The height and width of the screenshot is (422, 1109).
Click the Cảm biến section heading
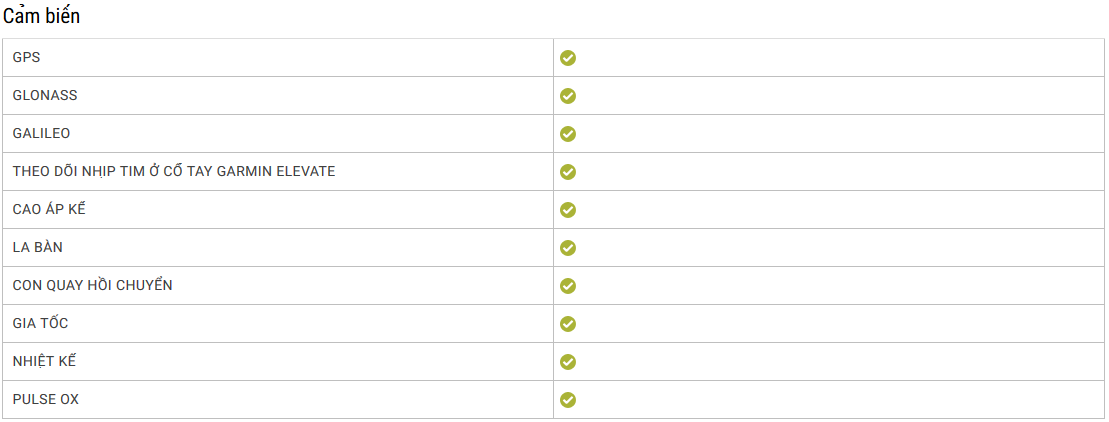click(42, 17)
